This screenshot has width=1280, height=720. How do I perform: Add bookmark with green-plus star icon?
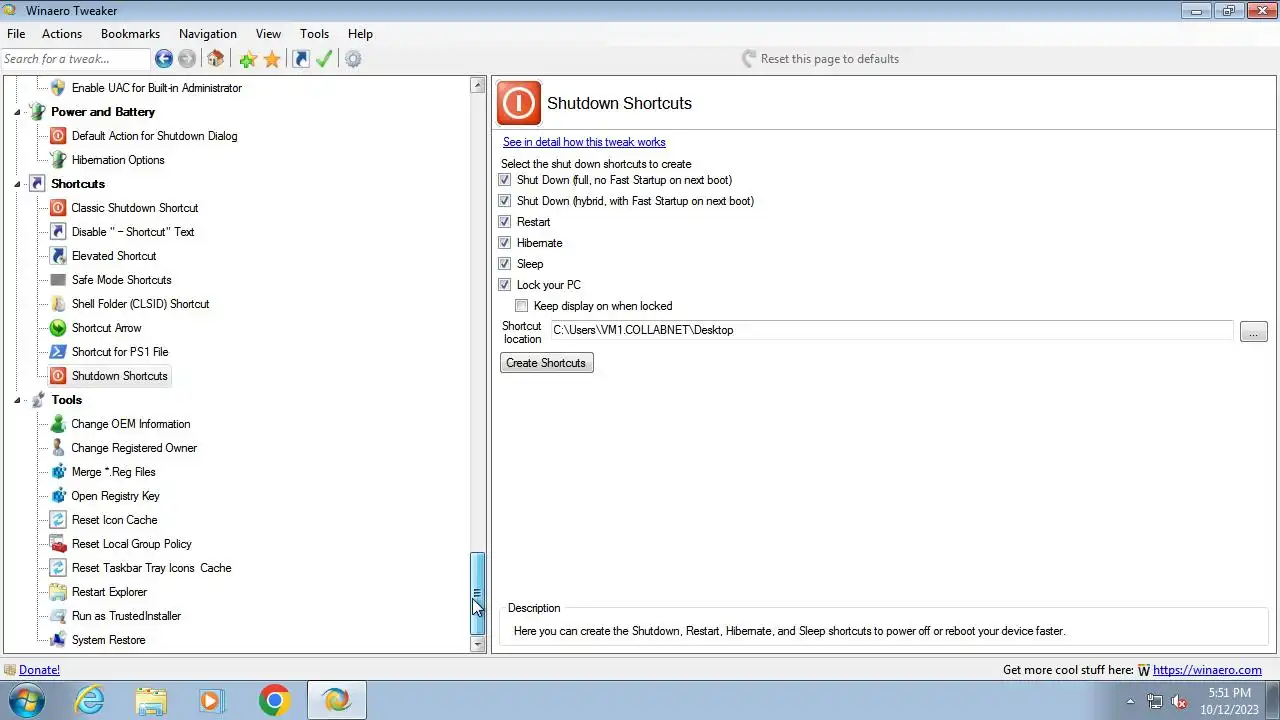(248, 59)
